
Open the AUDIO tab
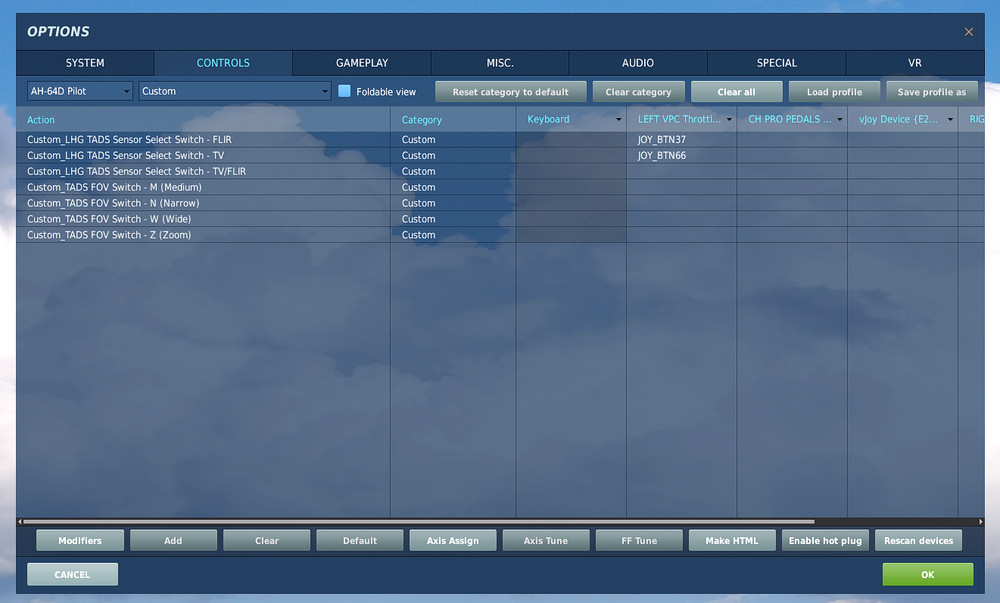coord(638,63)
